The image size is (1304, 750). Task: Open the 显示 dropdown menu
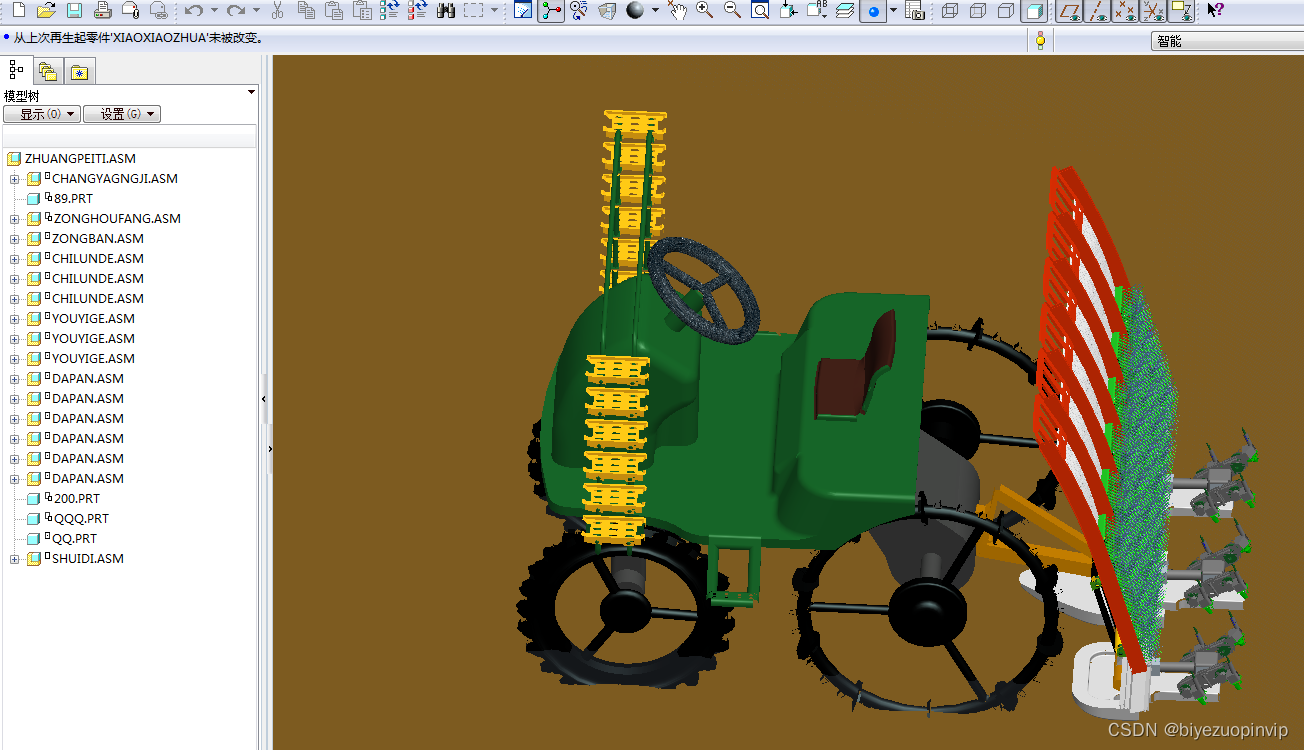point(42,114)
